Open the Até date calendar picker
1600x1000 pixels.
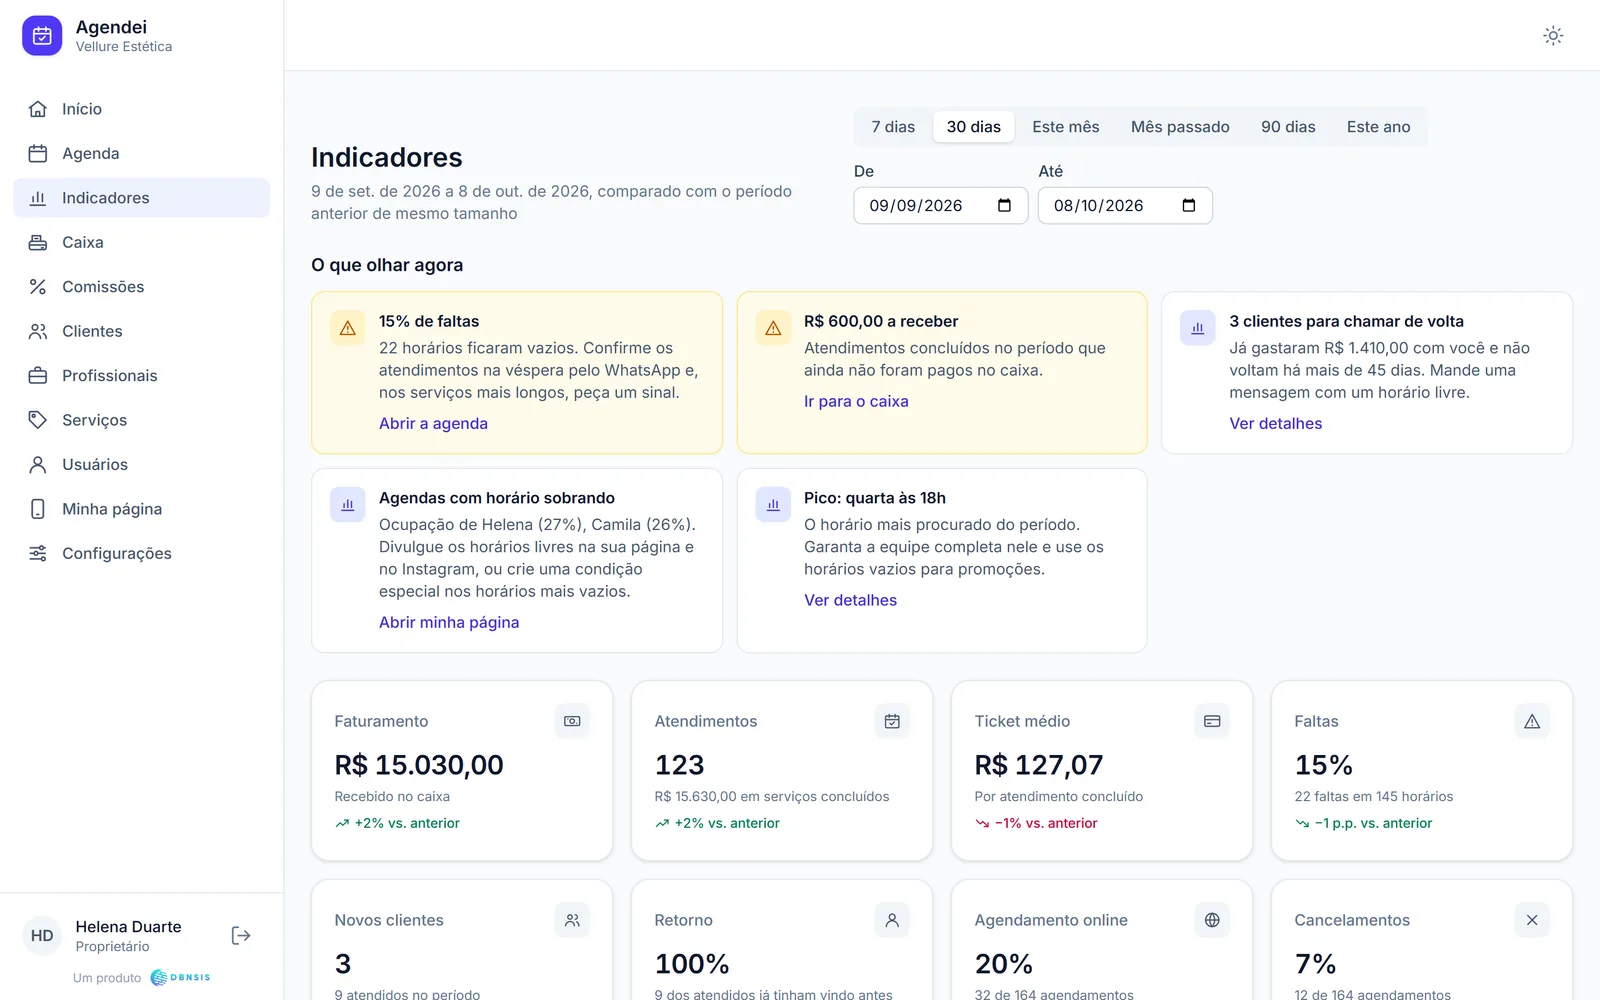[x=1189, y=206]
